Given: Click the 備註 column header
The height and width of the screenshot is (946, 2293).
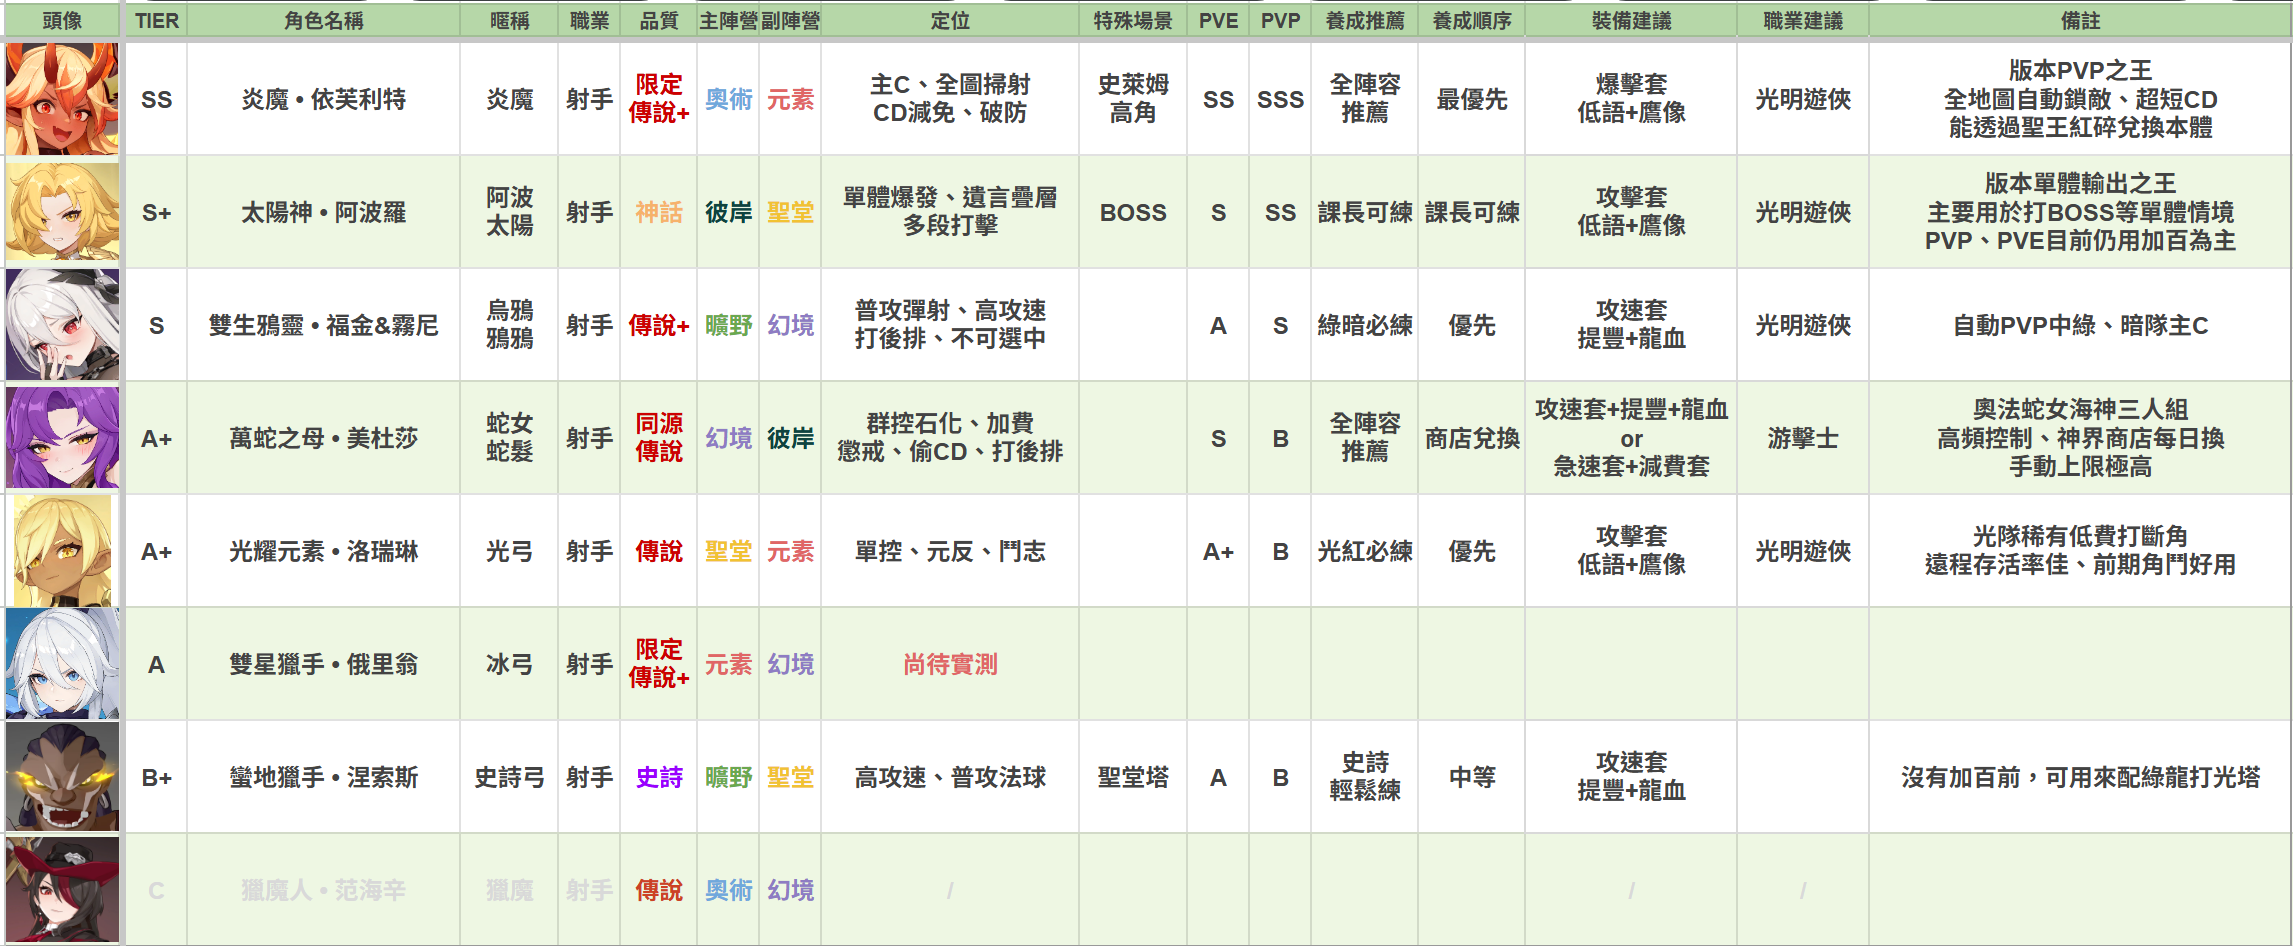Looking at the screenshot, I should (2080, 21).
